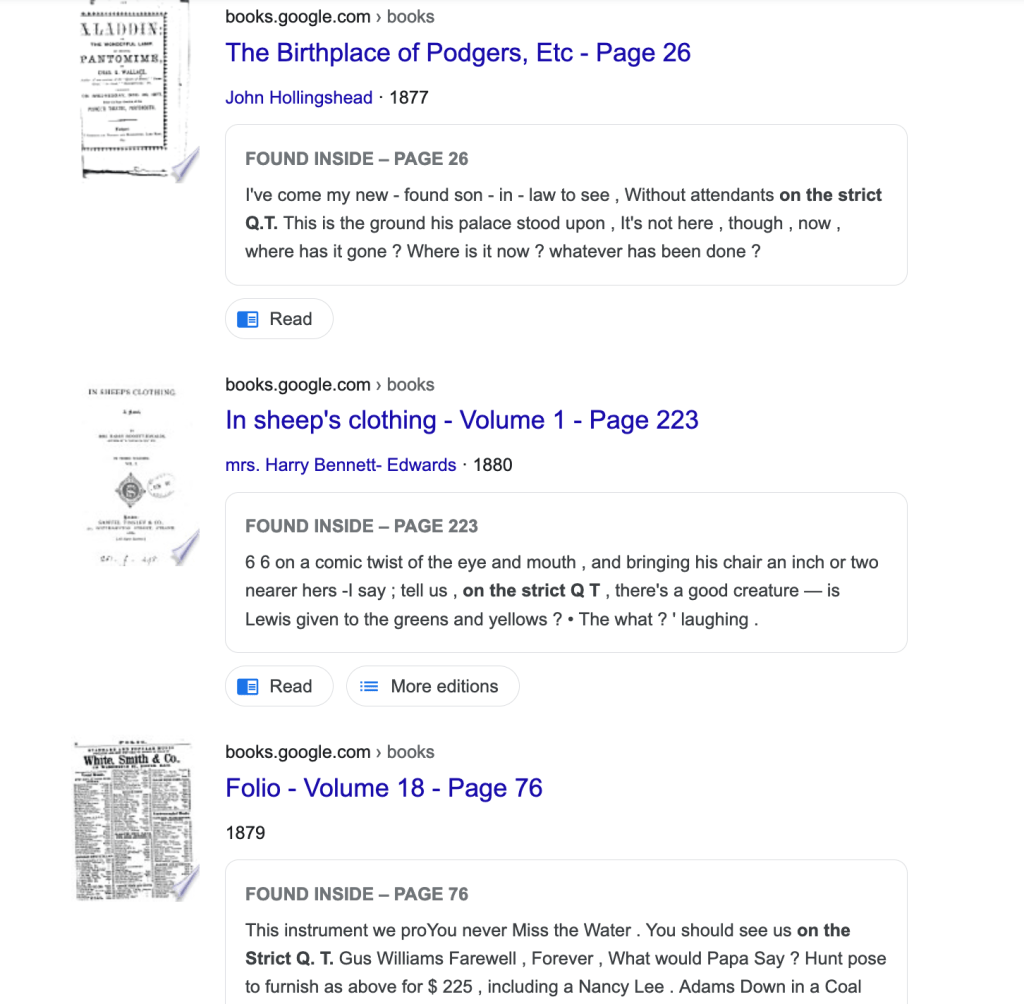
Task: Click the Found Inside Page 223 snippet box
Action: (566, 572)
